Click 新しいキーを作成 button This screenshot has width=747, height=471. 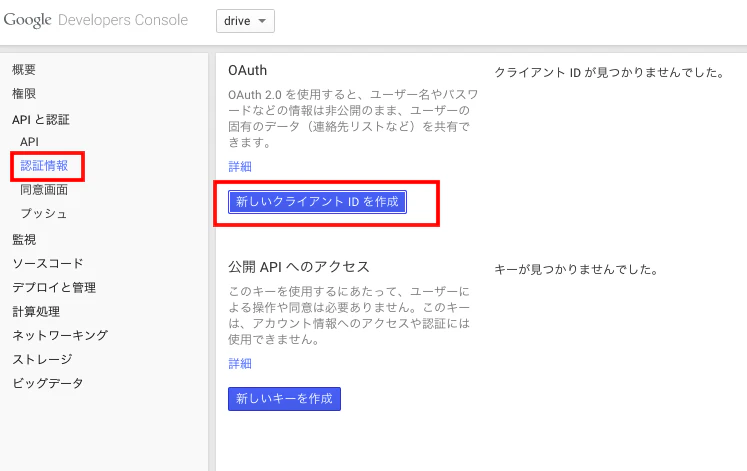284,399
